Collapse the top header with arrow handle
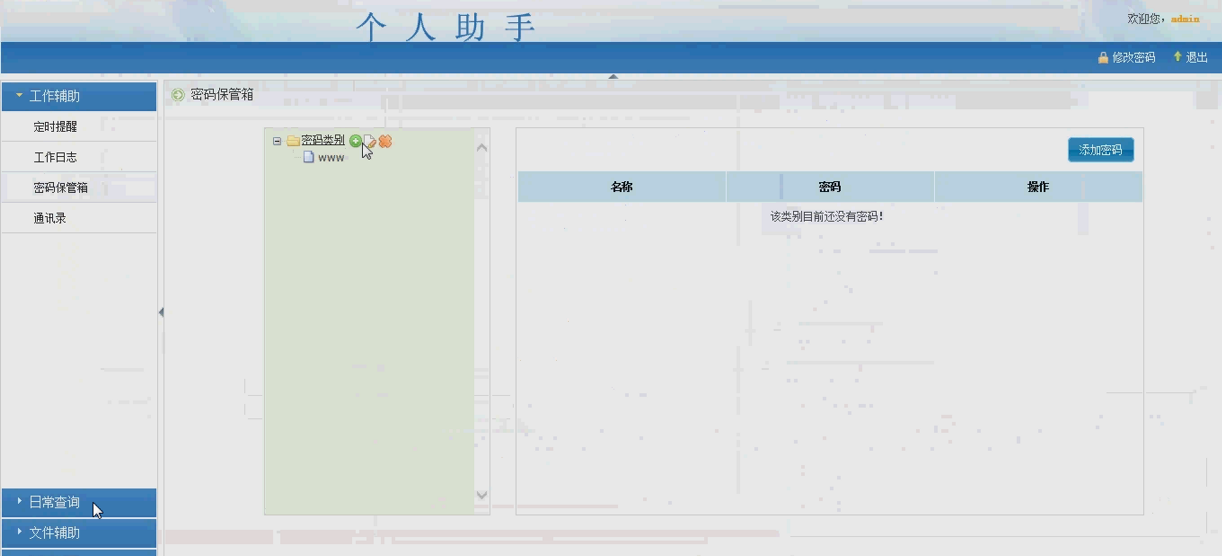 click(613, 76)
